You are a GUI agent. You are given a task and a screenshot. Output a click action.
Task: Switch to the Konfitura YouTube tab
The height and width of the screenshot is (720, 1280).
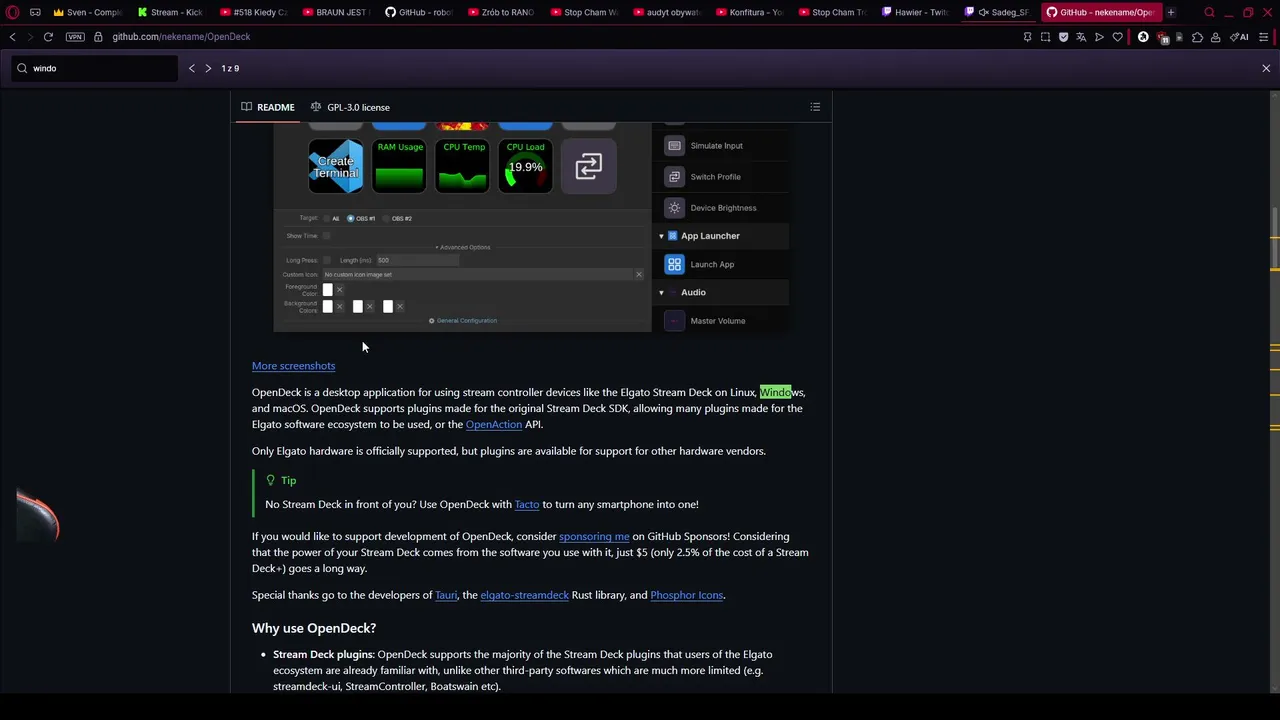click(x=748, y=12)
